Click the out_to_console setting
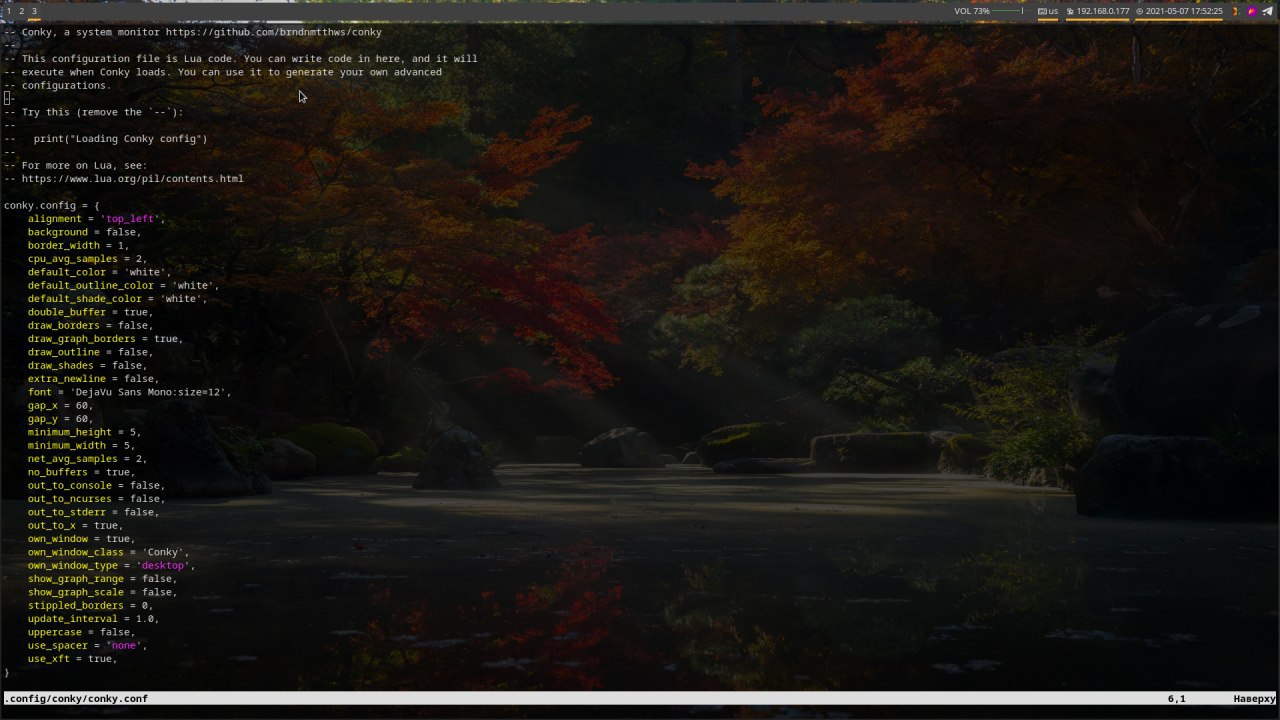This screenshot has height=720, width=1280. pyautogui.click(x=96, y=485)
